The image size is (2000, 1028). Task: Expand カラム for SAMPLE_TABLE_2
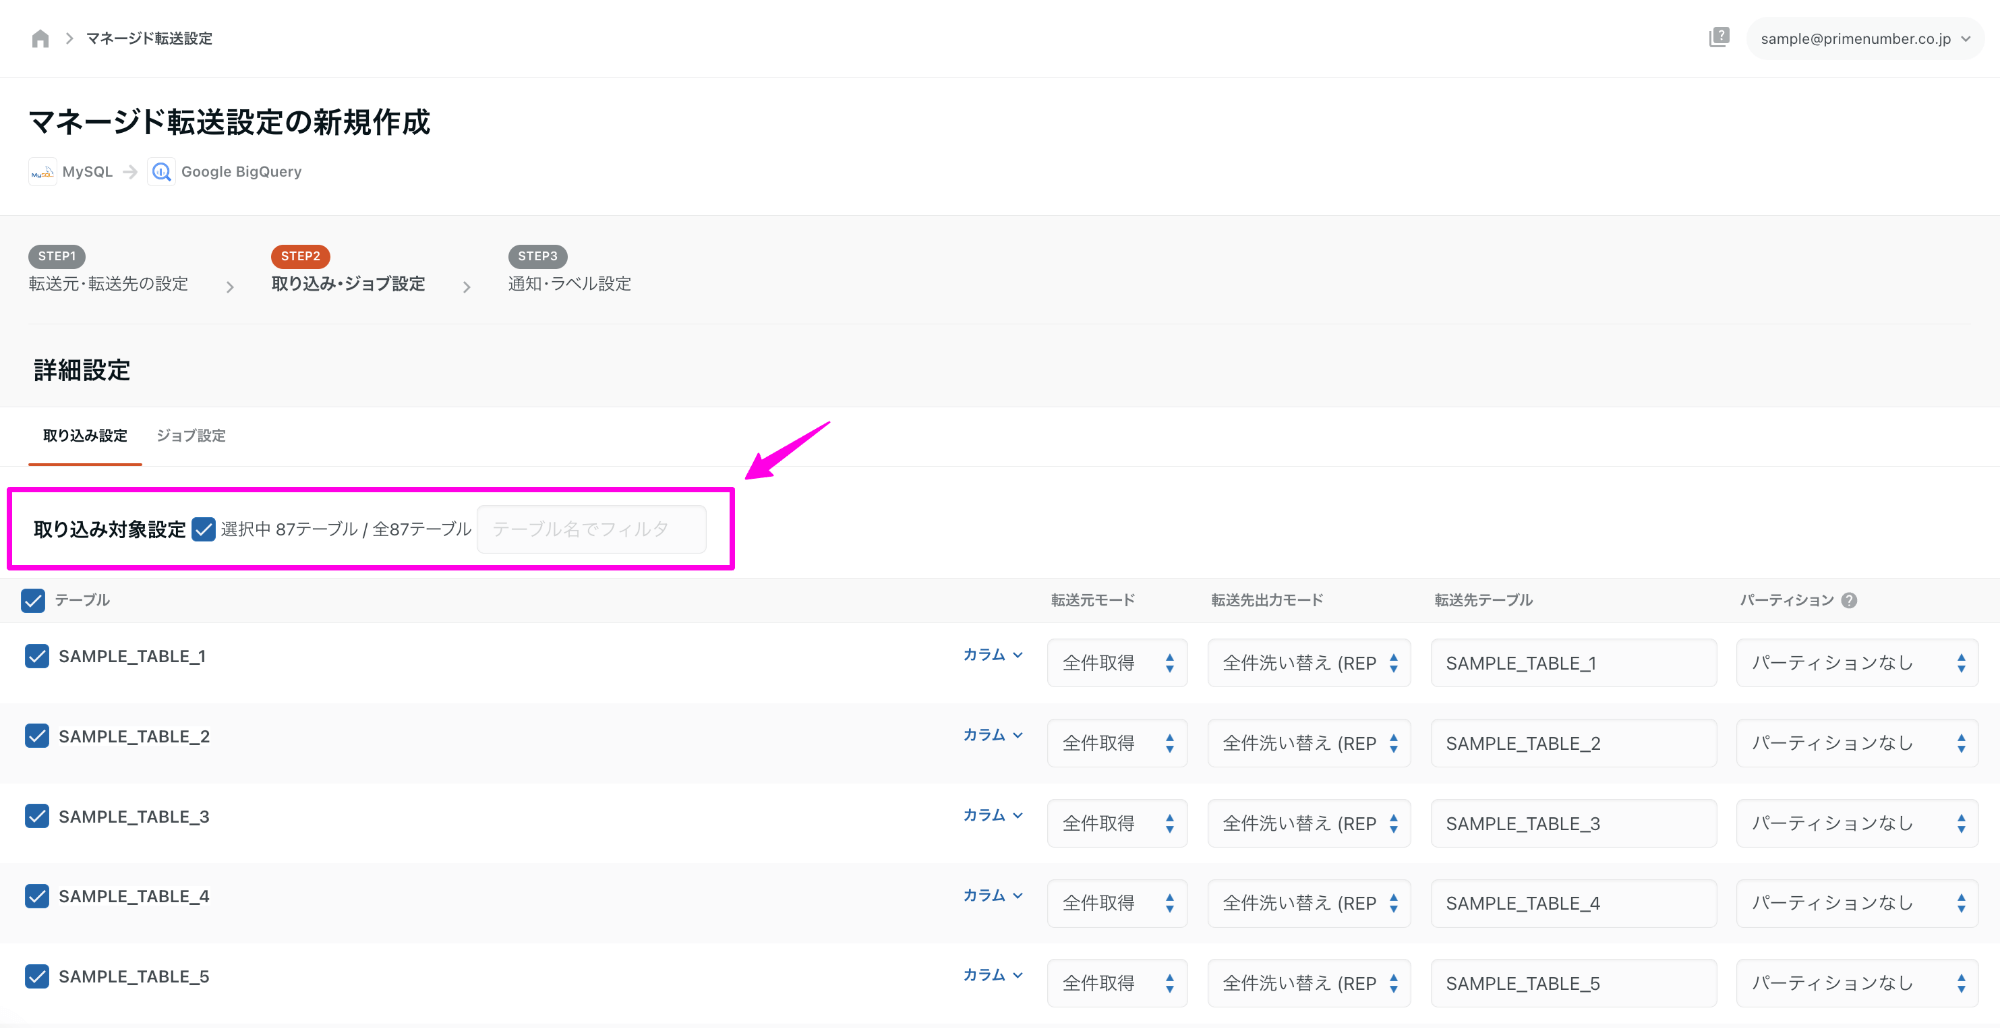tap(993, 735)
